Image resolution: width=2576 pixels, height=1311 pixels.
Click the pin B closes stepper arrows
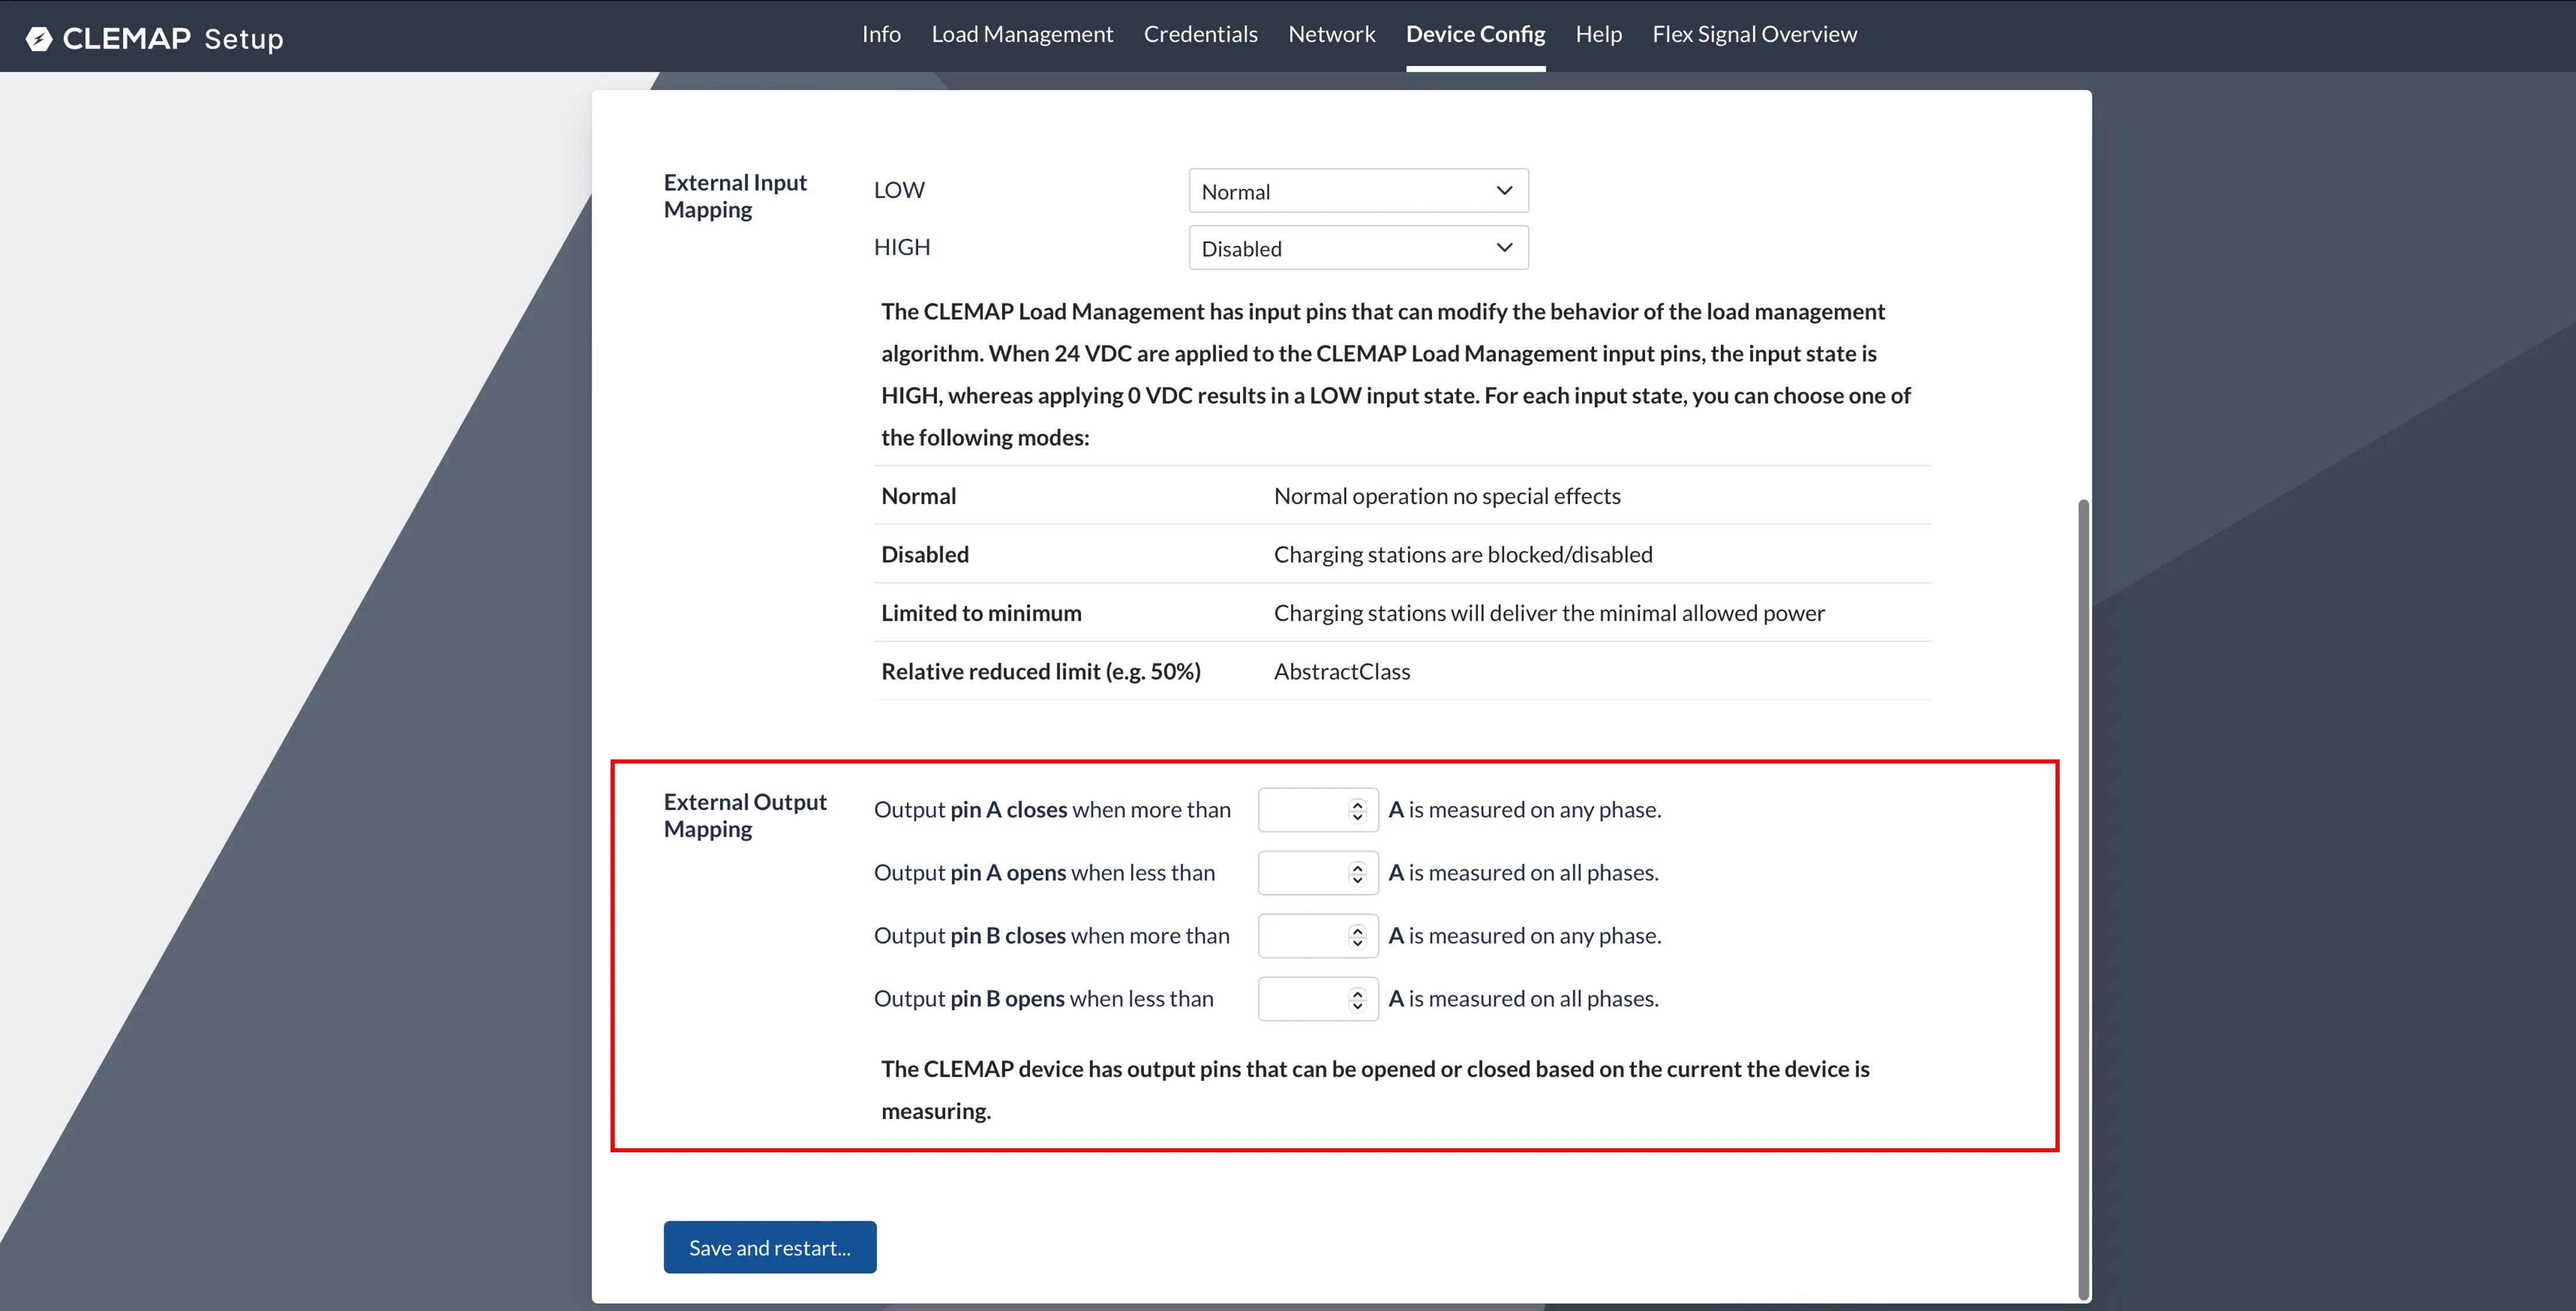[x=1357, y=936]
